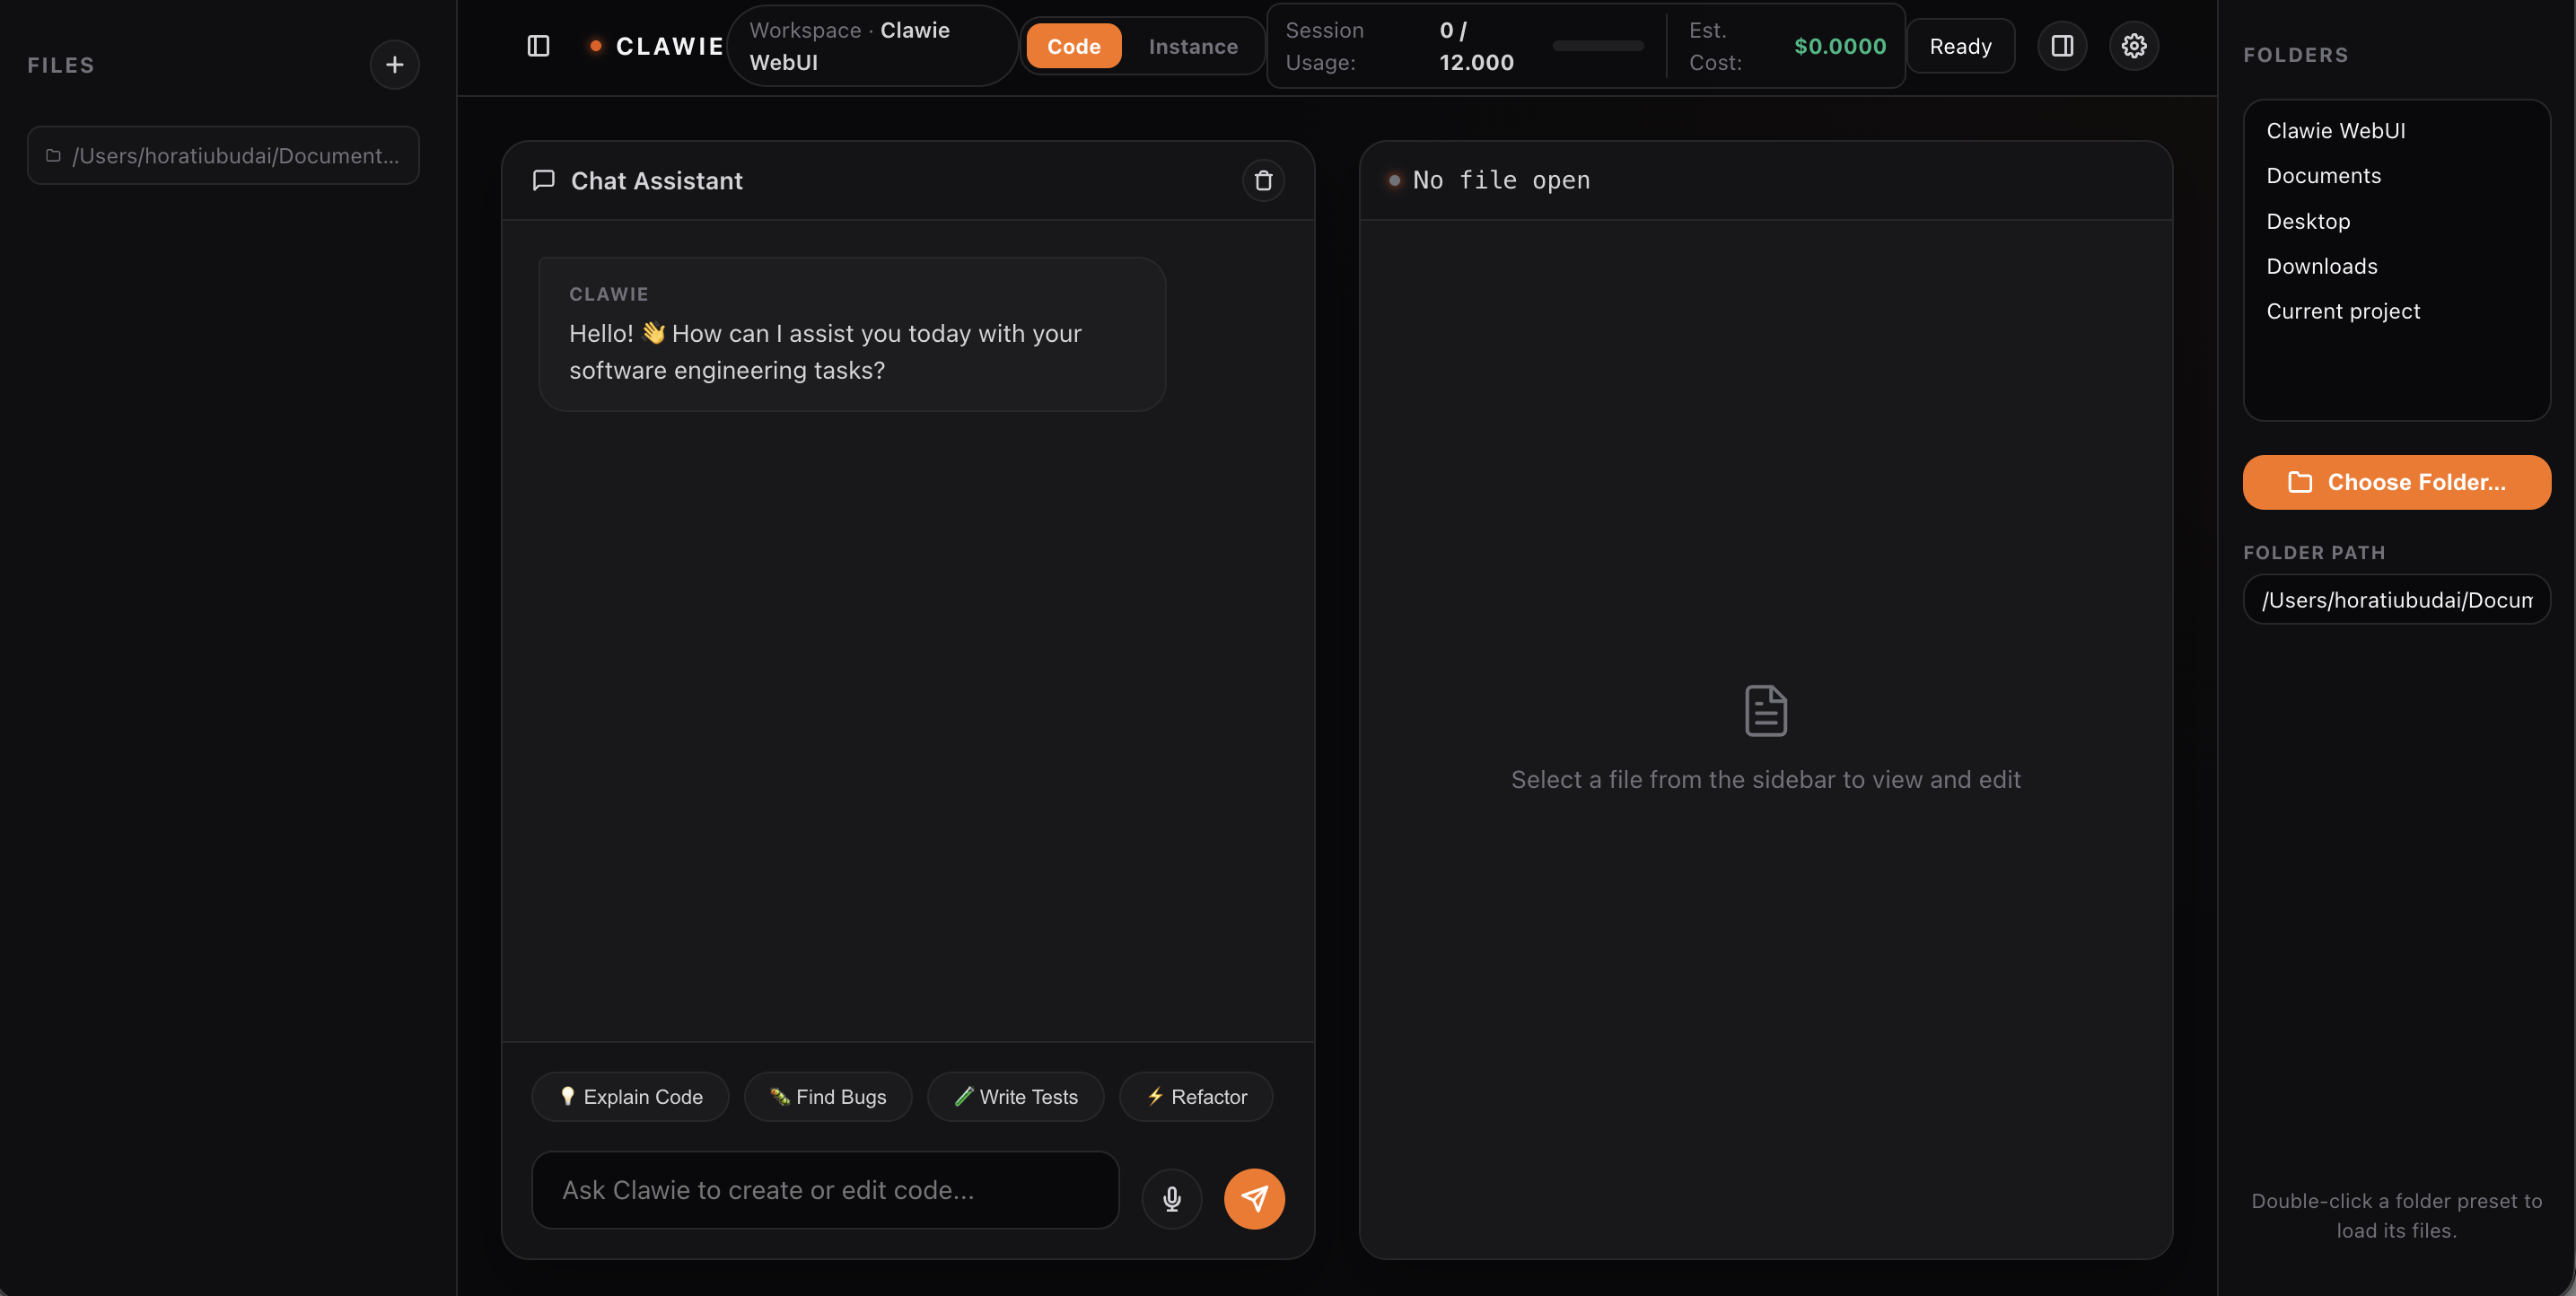Click the No file open title
The image size is (2576, 1296).
(x=1501, y=181)
